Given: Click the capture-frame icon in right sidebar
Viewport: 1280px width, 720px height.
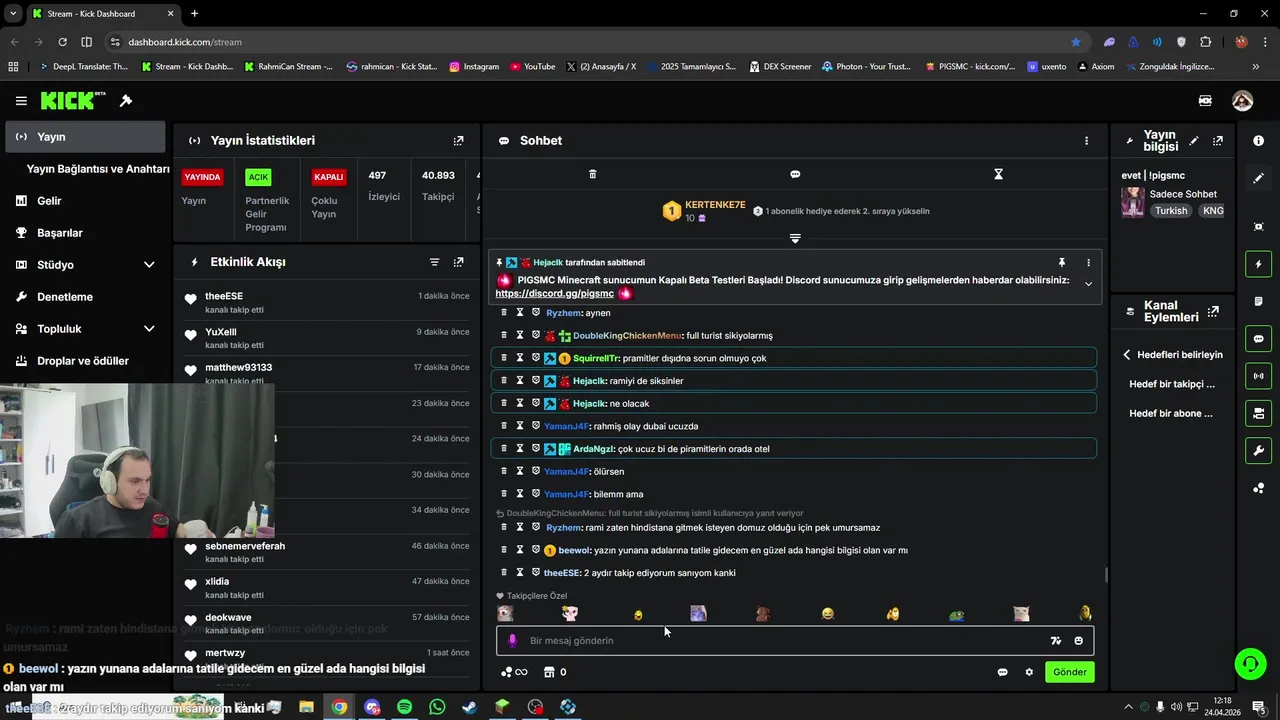Looking at the screenshot, I should coord(1258,227).
